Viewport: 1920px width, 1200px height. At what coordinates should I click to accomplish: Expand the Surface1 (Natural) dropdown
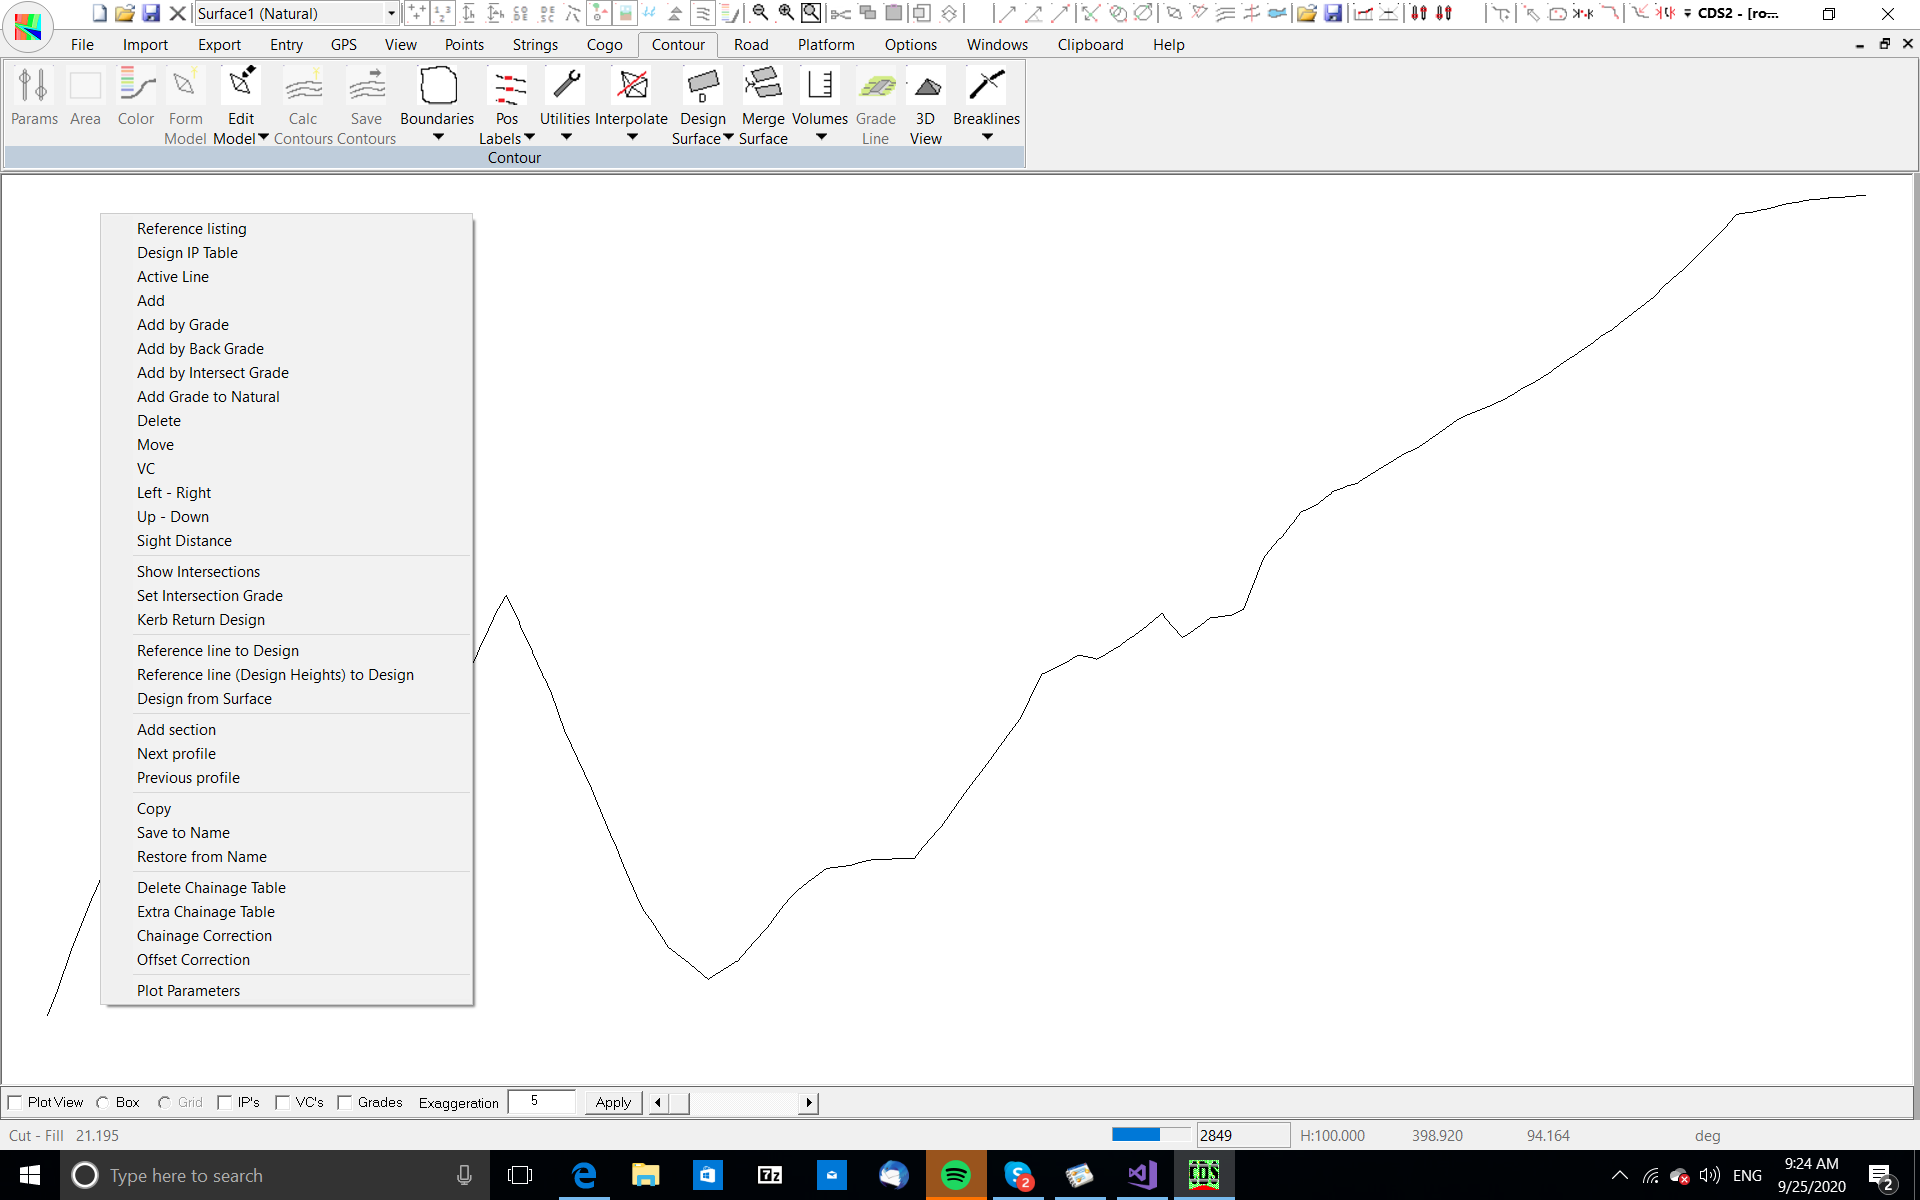391,13
